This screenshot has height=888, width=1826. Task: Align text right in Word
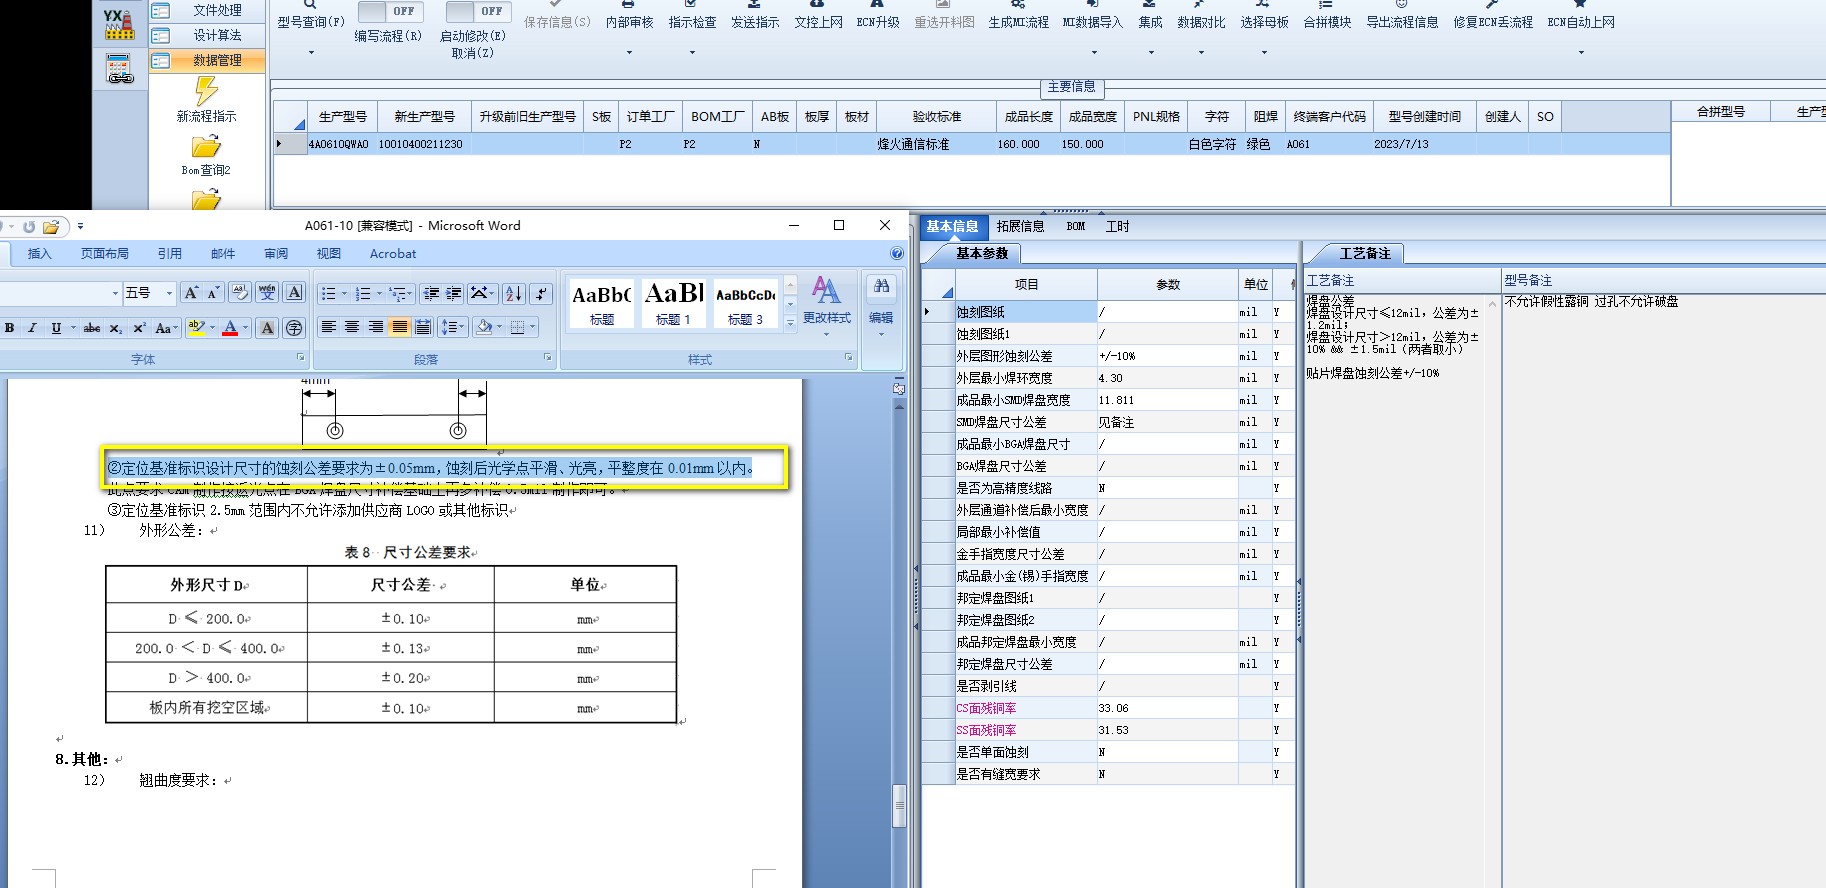pyautogui.click(x=376, y=327)
